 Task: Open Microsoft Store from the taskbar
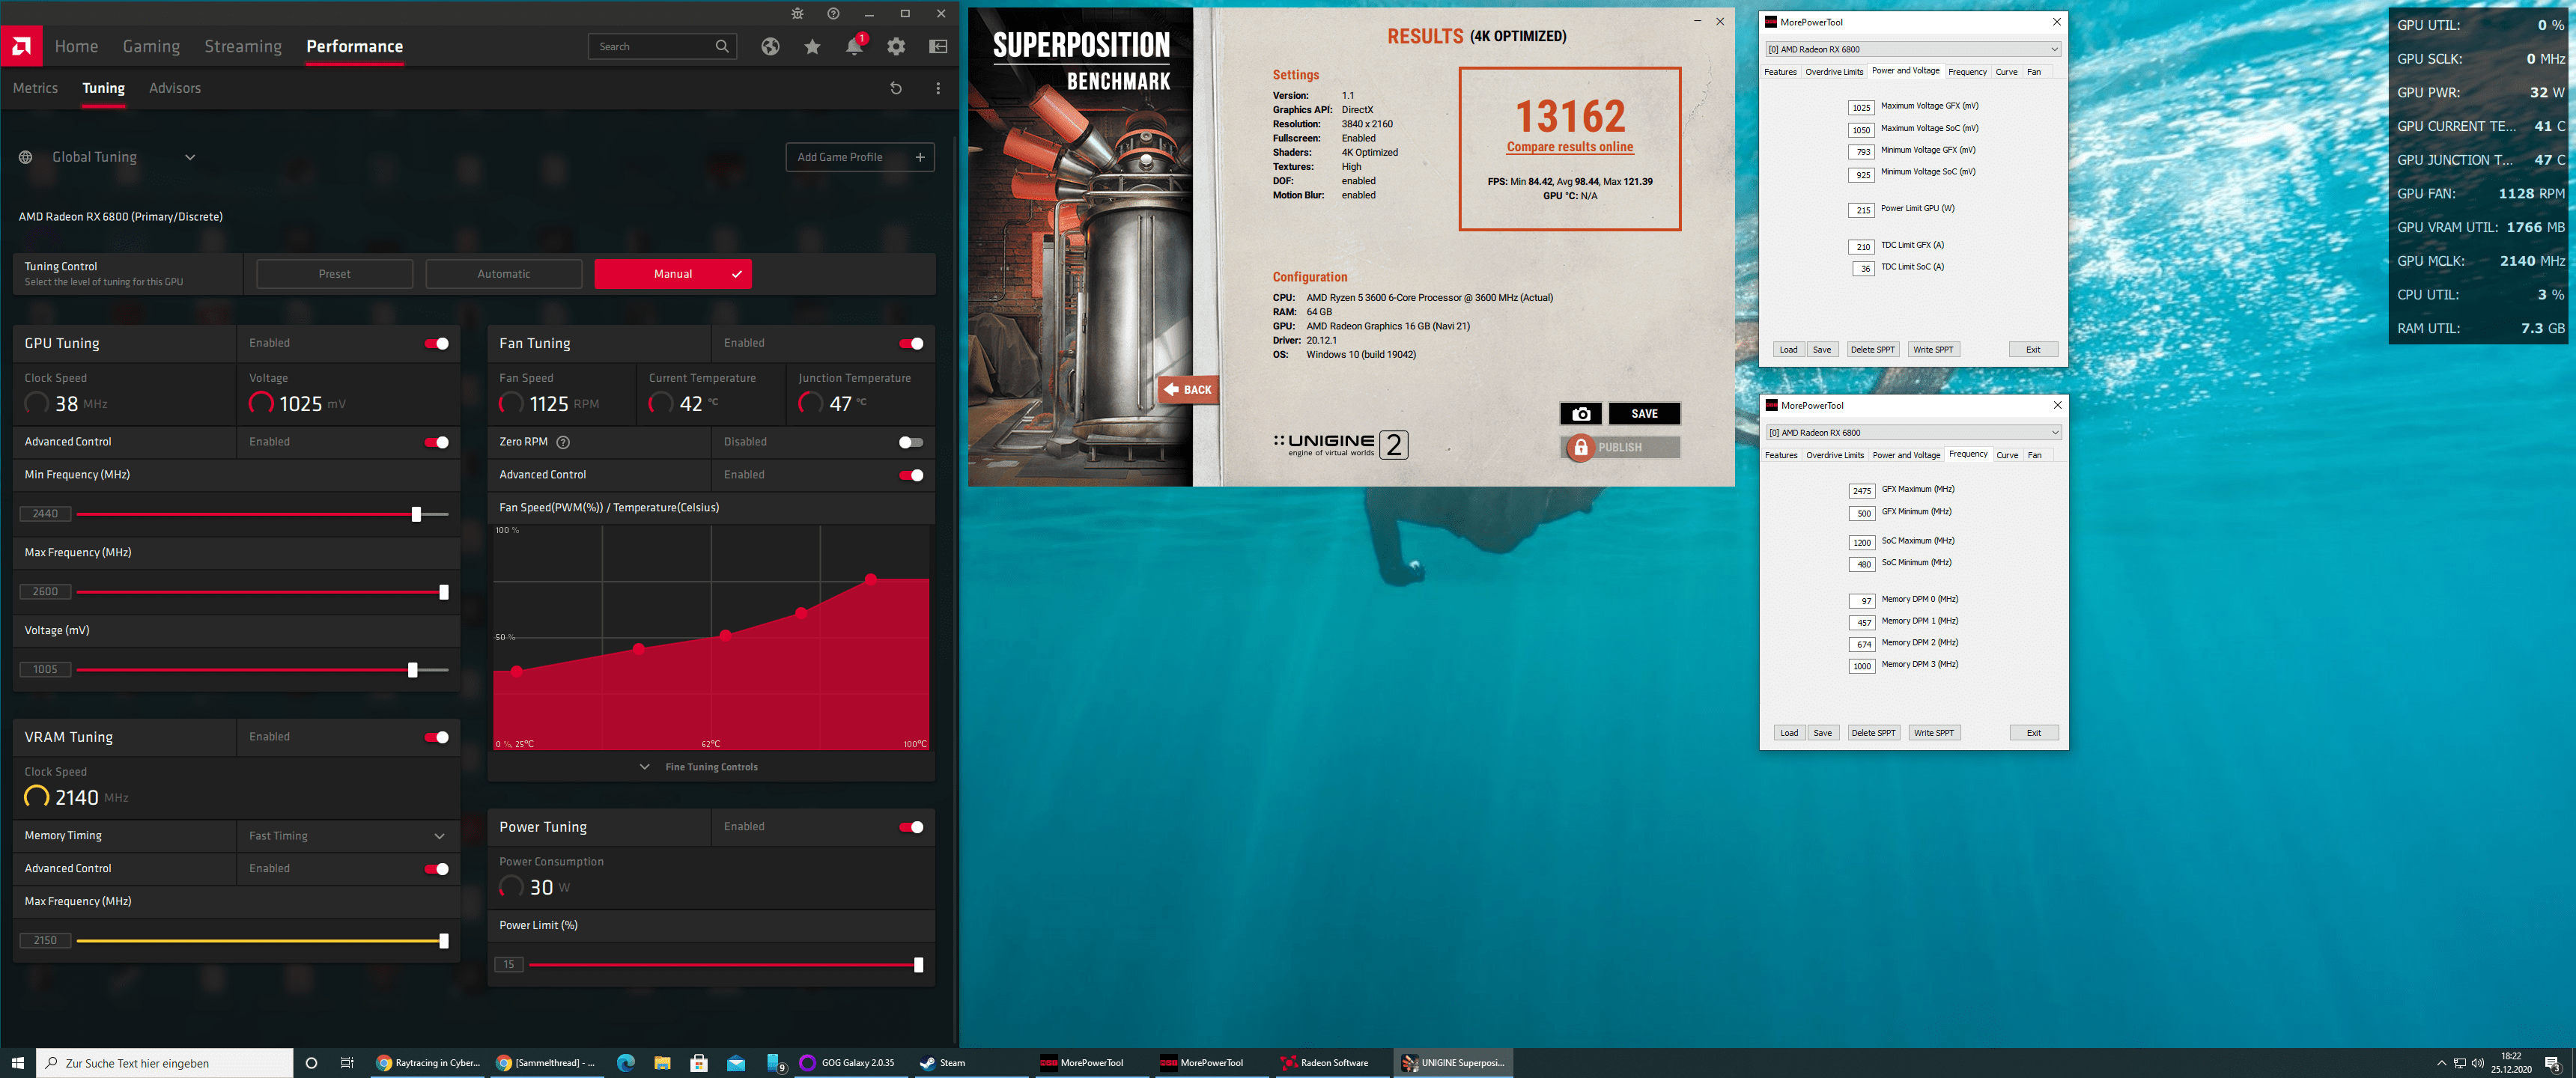(x=699, y=1063)
